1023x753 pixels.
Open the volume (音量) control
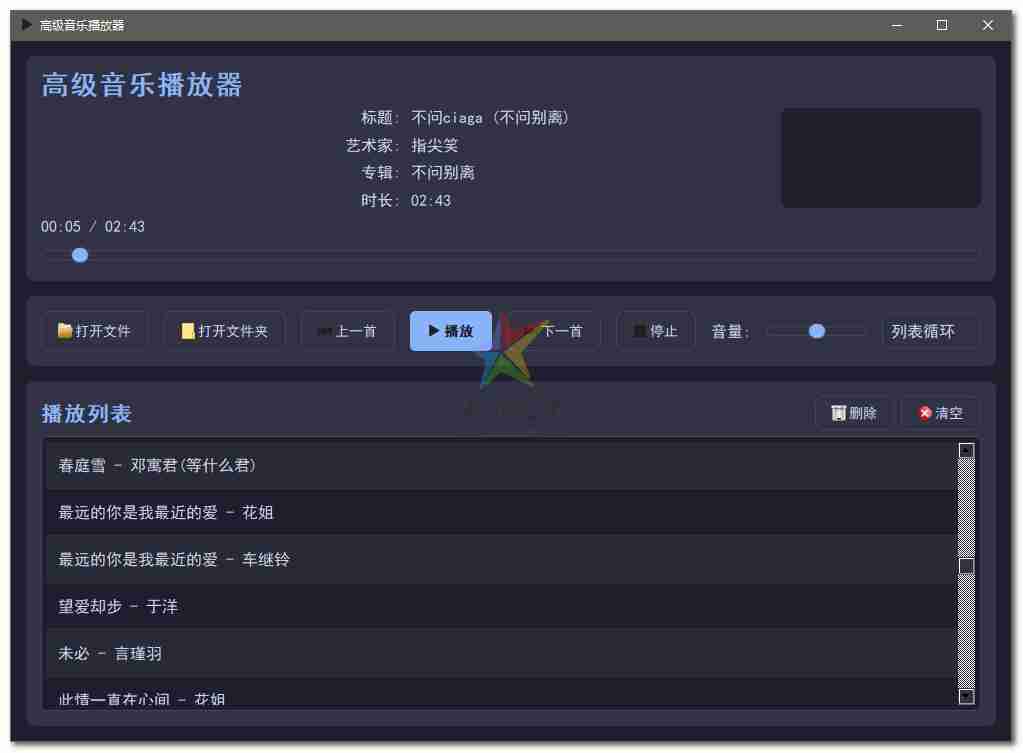[815, 331]
